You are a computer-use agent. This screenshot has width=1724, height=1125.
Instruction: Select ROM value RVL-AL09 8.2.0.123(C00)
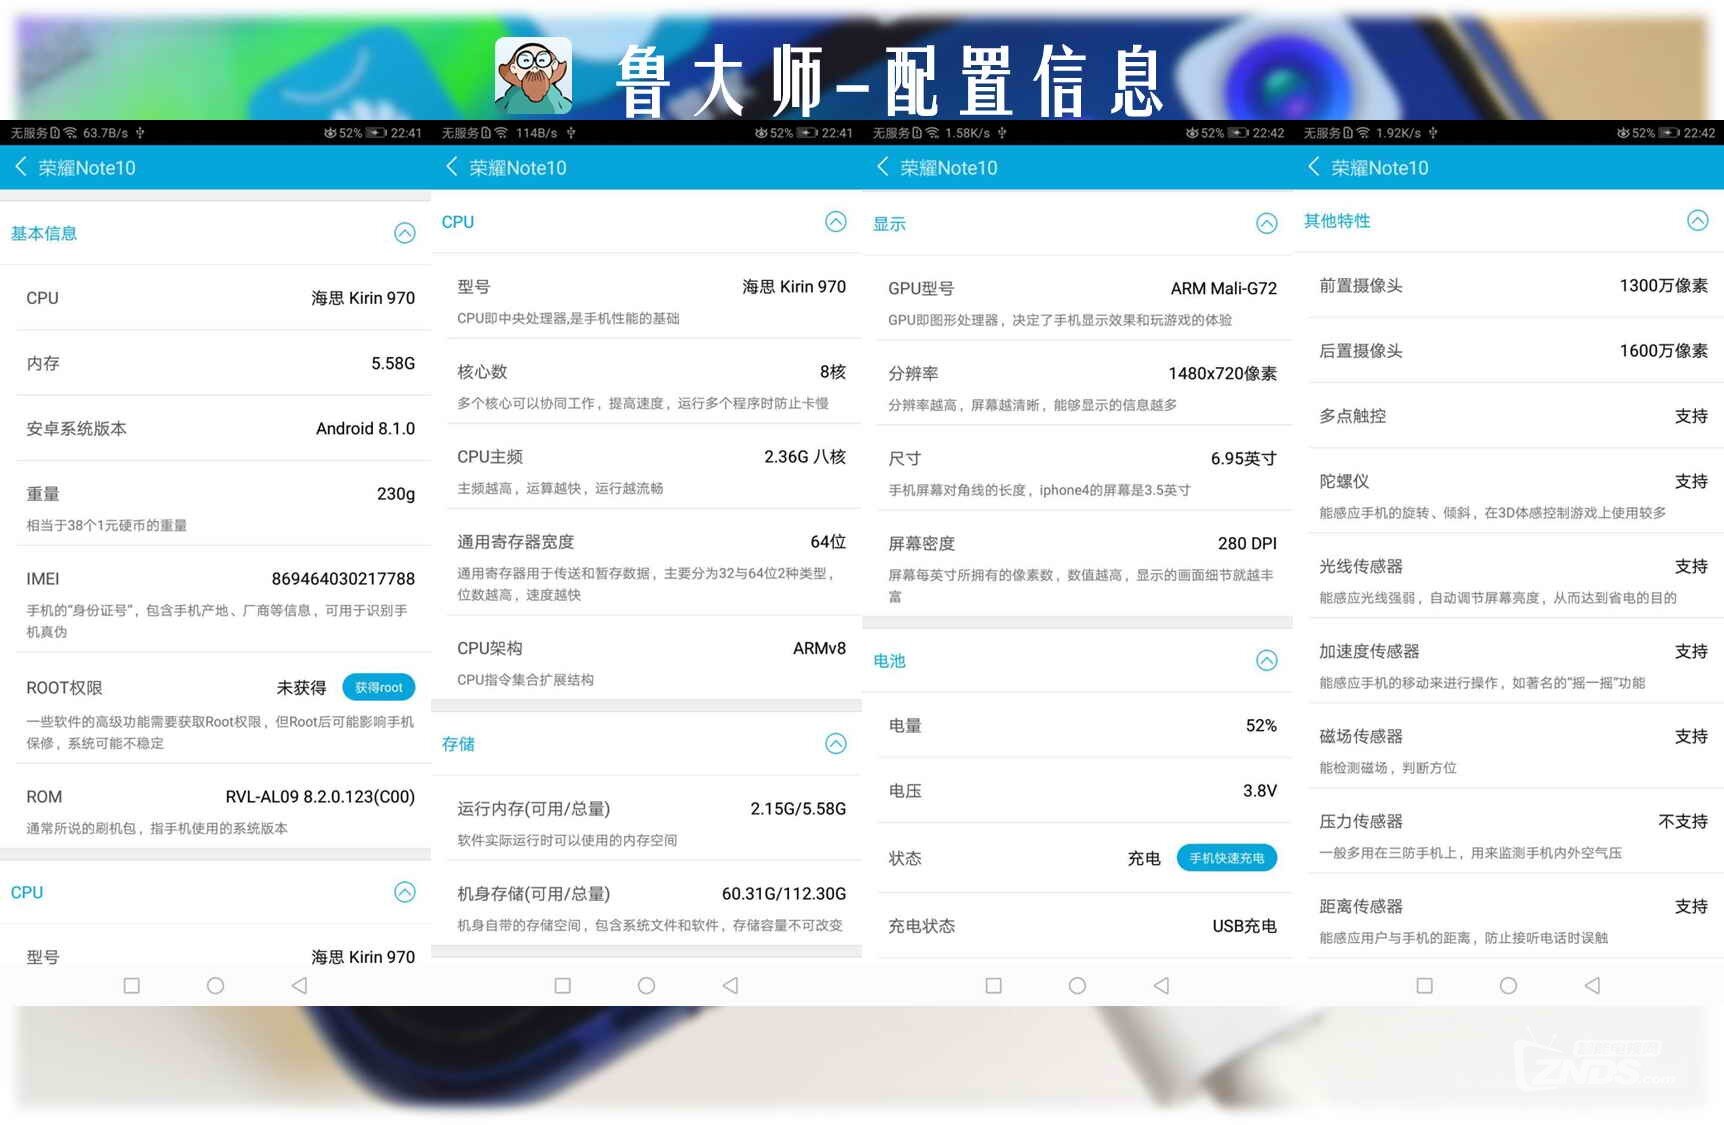[320, 796]
